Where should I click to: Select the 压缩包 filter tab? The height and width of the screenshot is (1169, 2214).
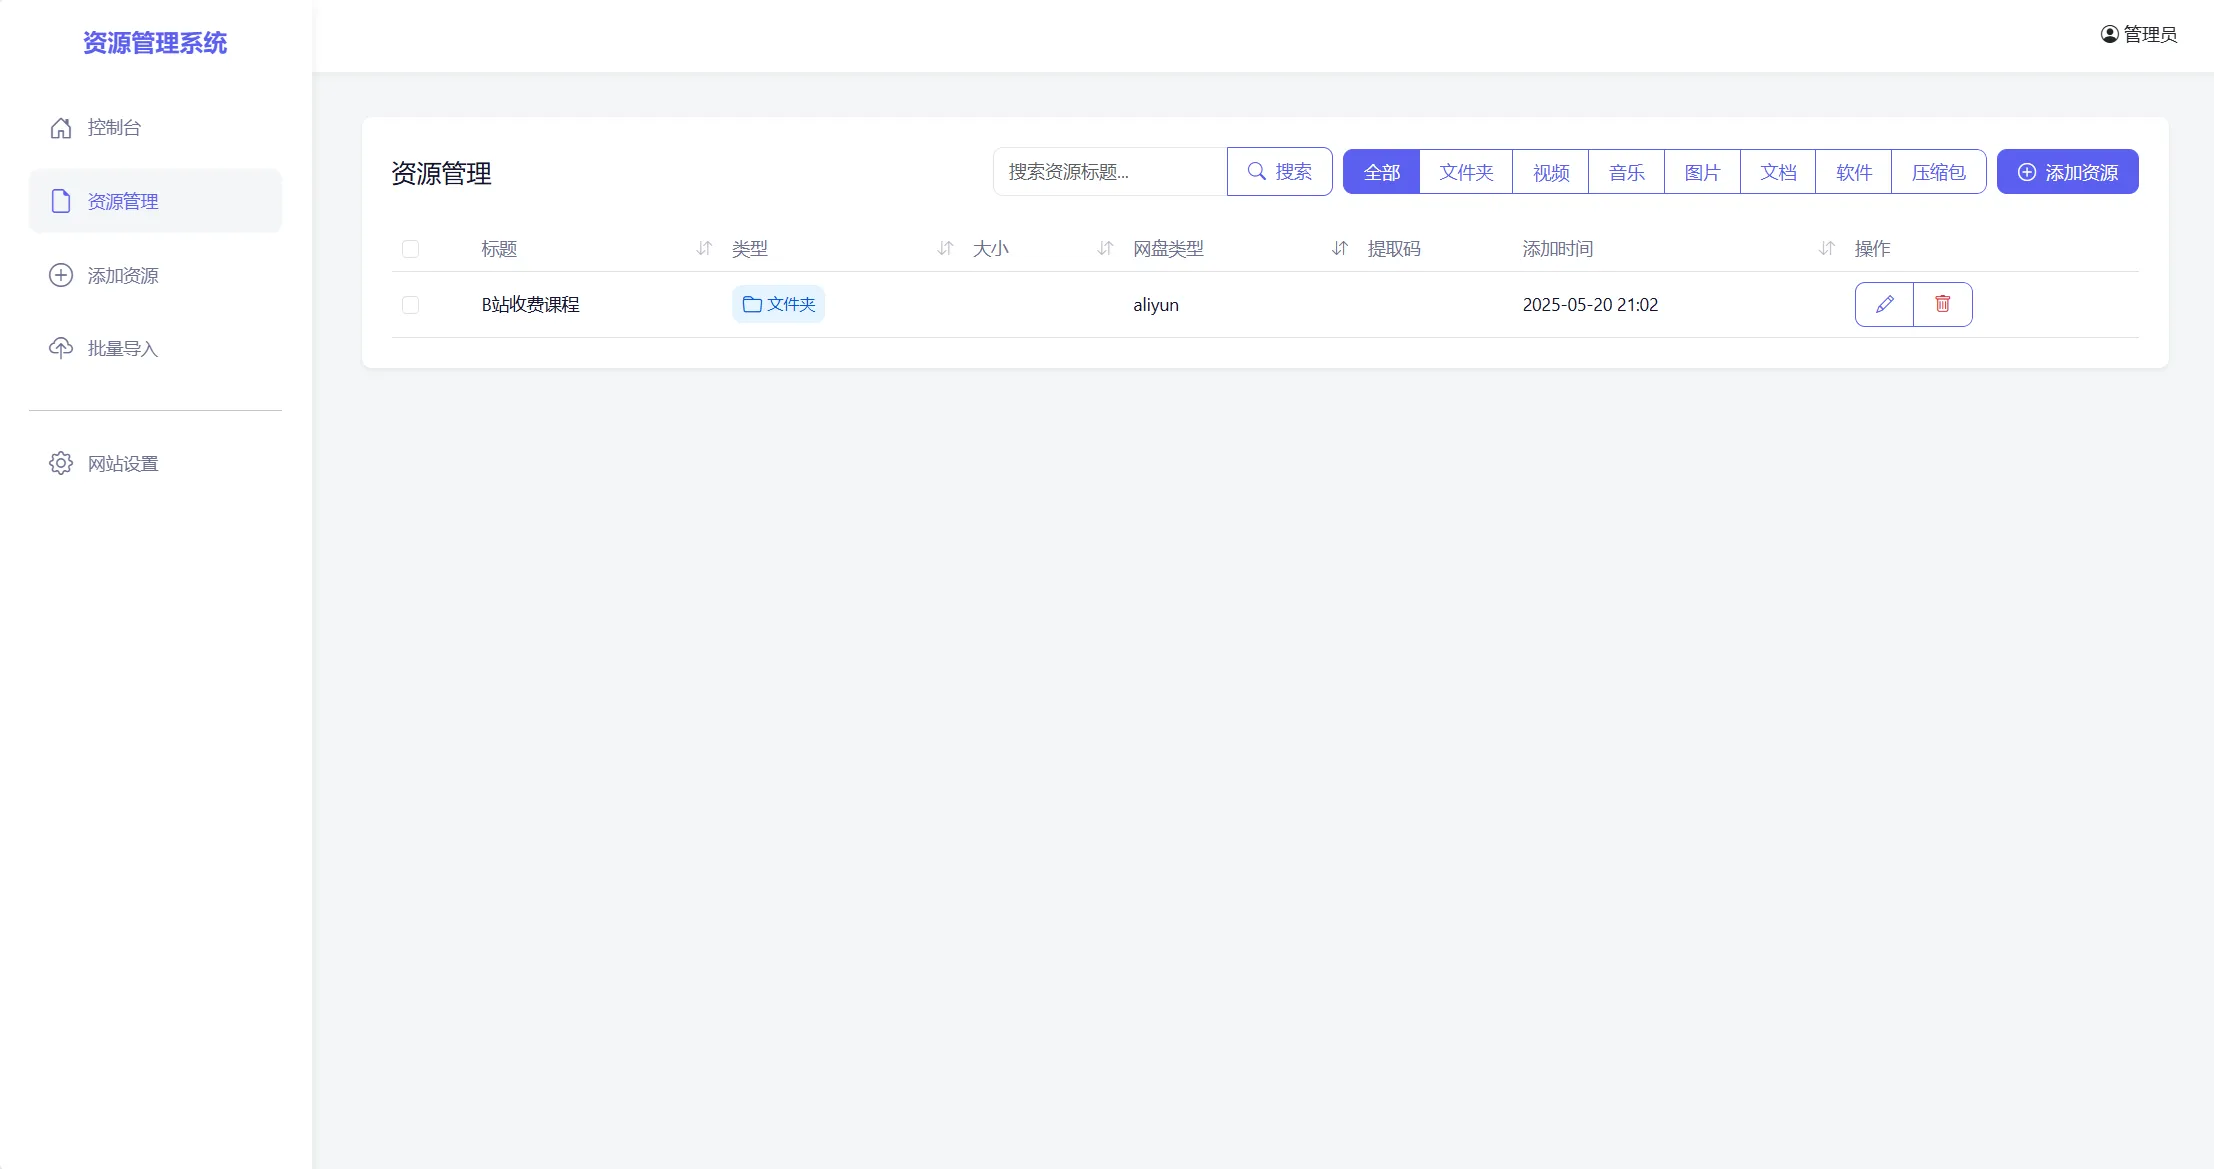(1937, 171)
